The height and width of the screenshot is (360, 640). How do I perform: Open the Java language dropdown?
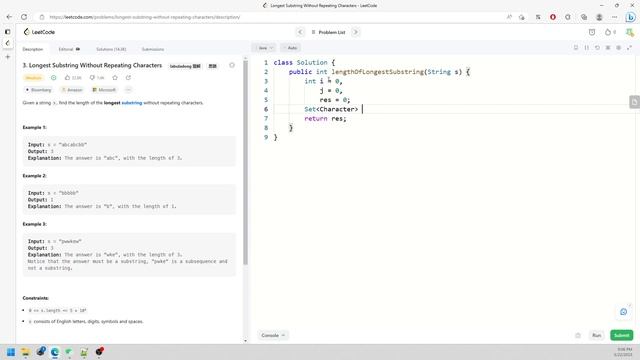click(x=264, y=48)
